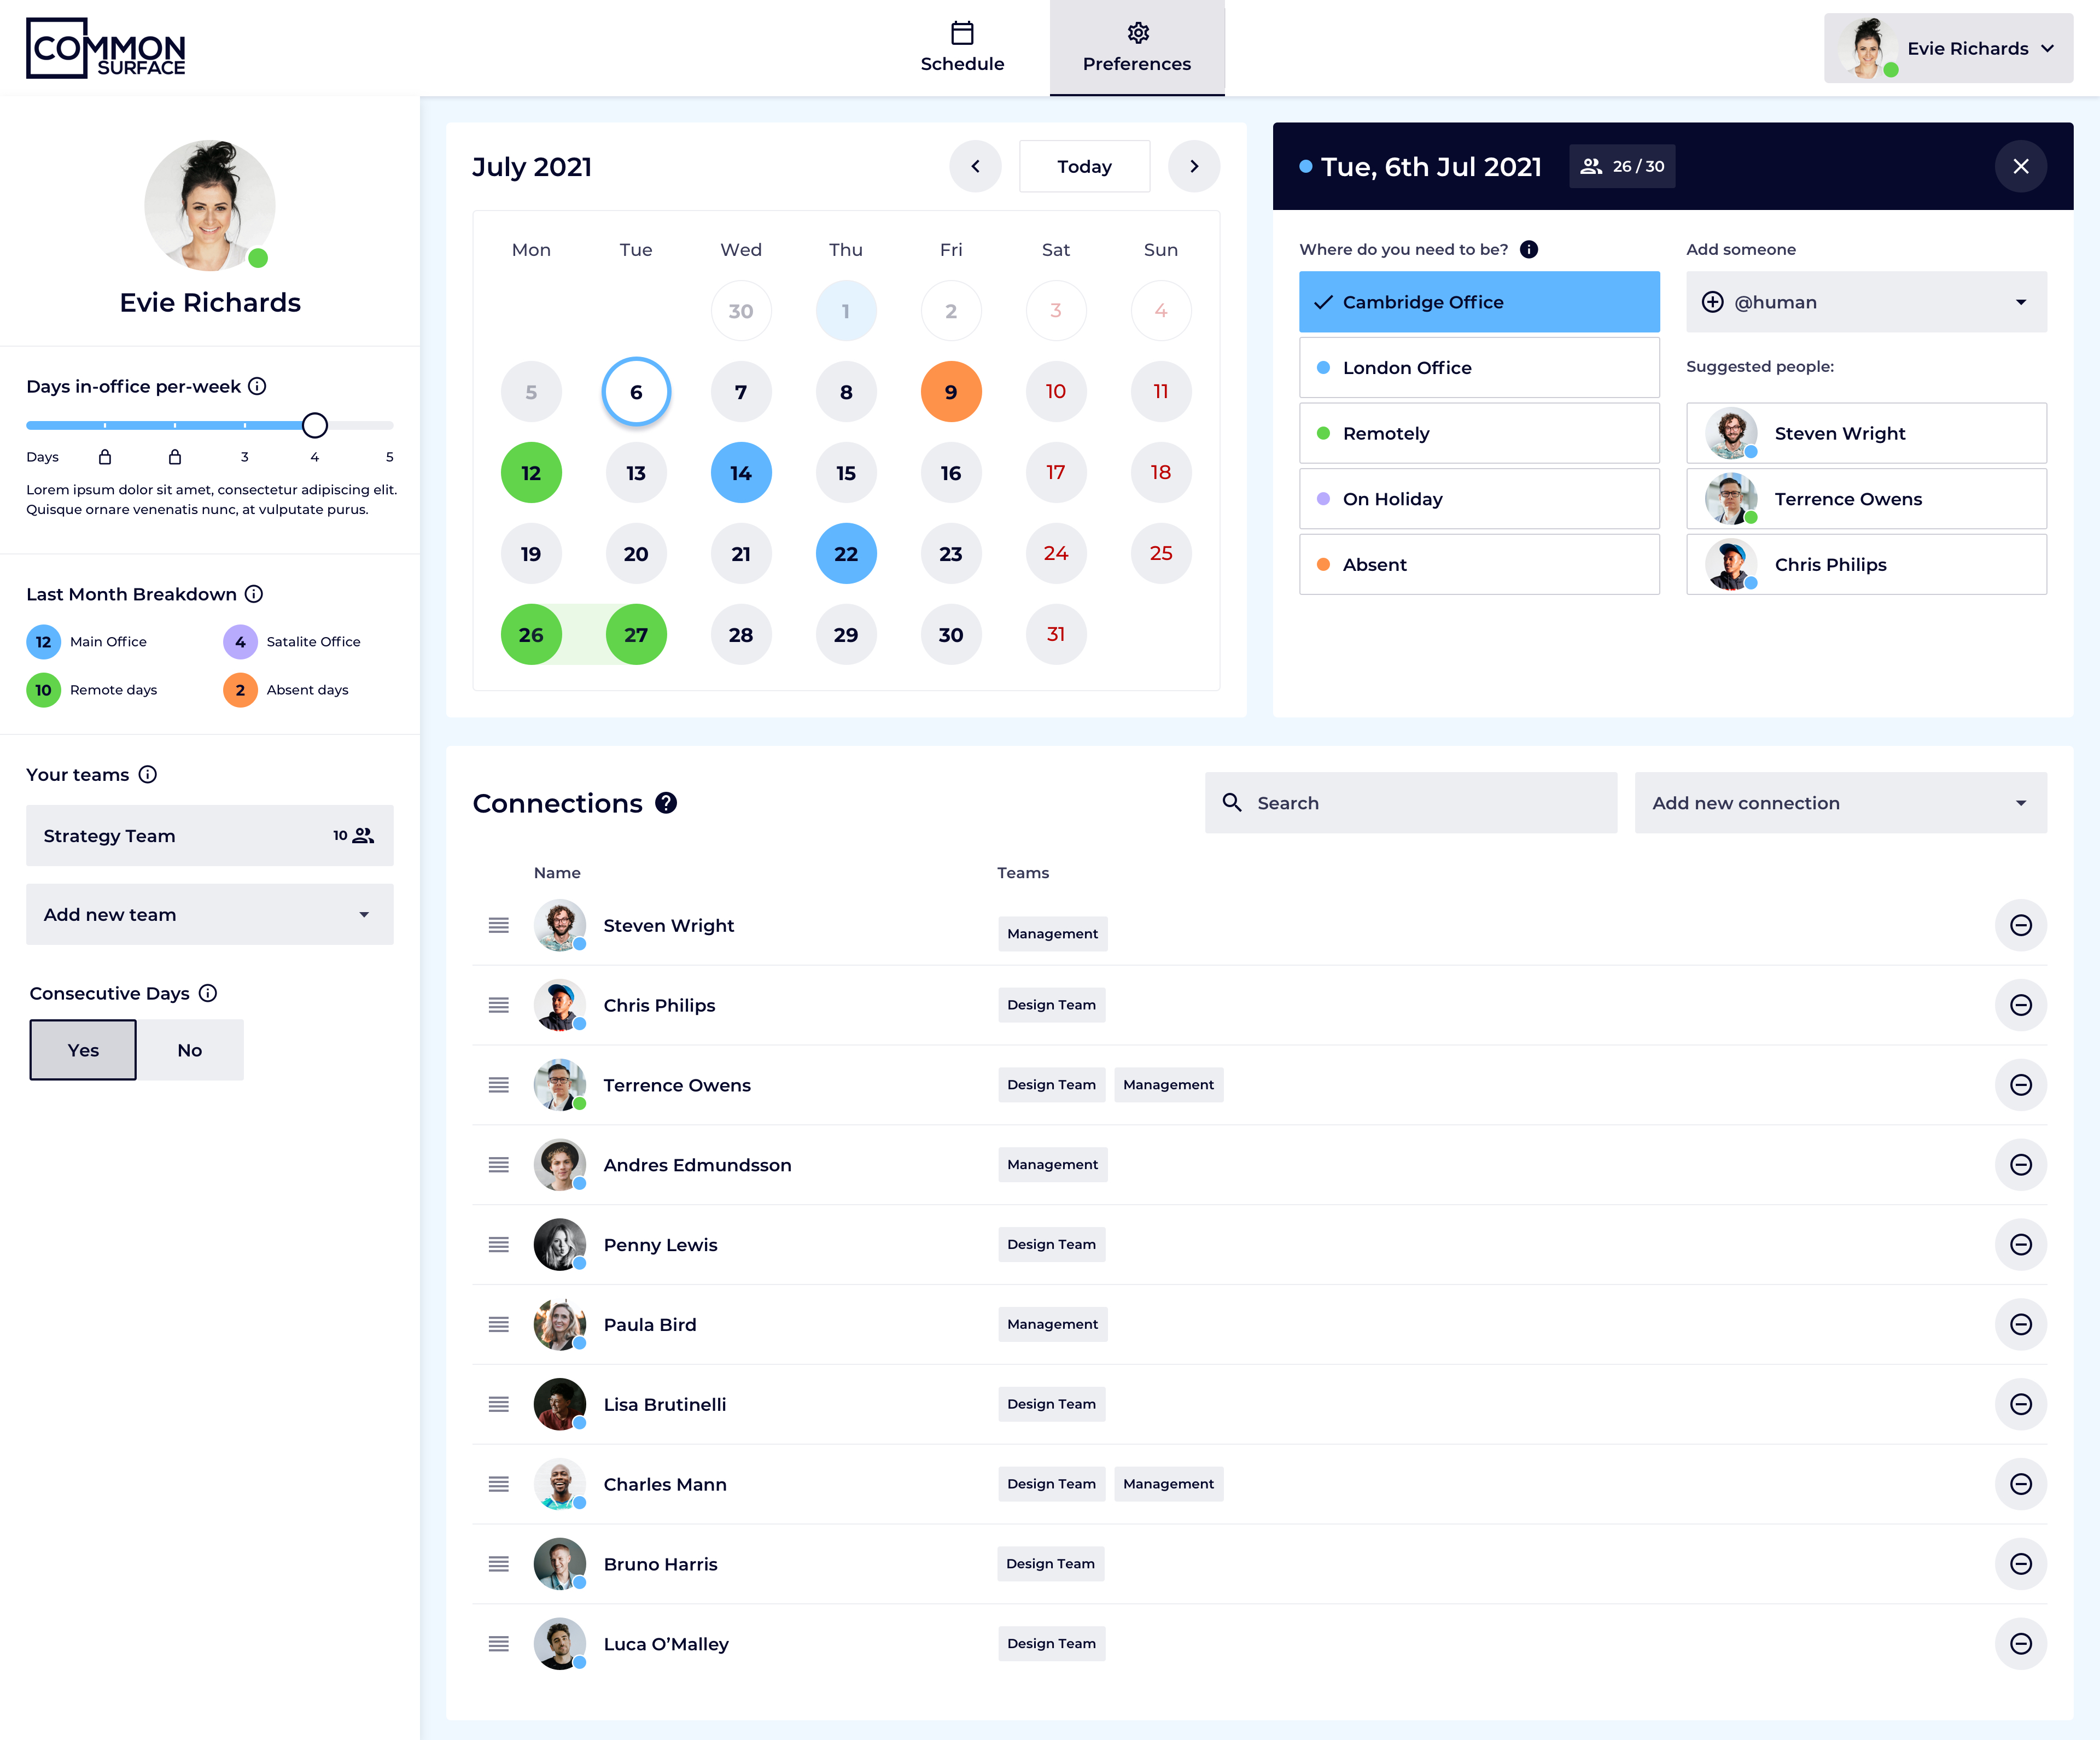Click help icon beside Connections heading
Image resolution: width=2100 pixels, height=1740 pixels.
(x=666, y=803)
